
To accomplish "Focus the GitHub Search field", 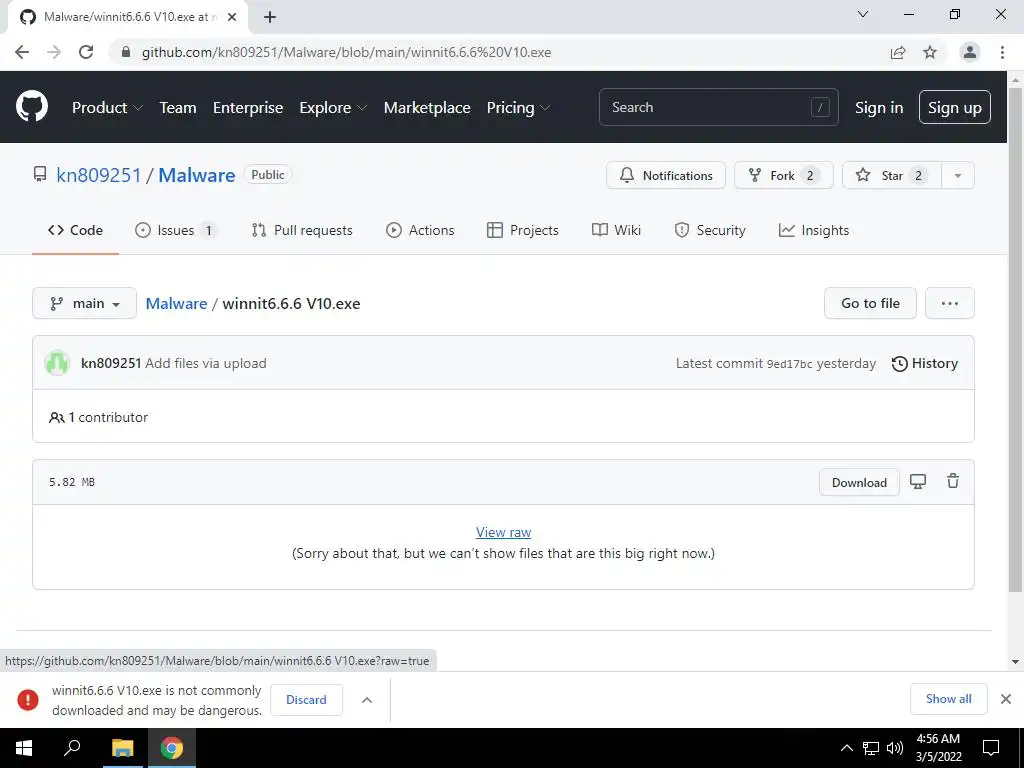I will (718, 107).
